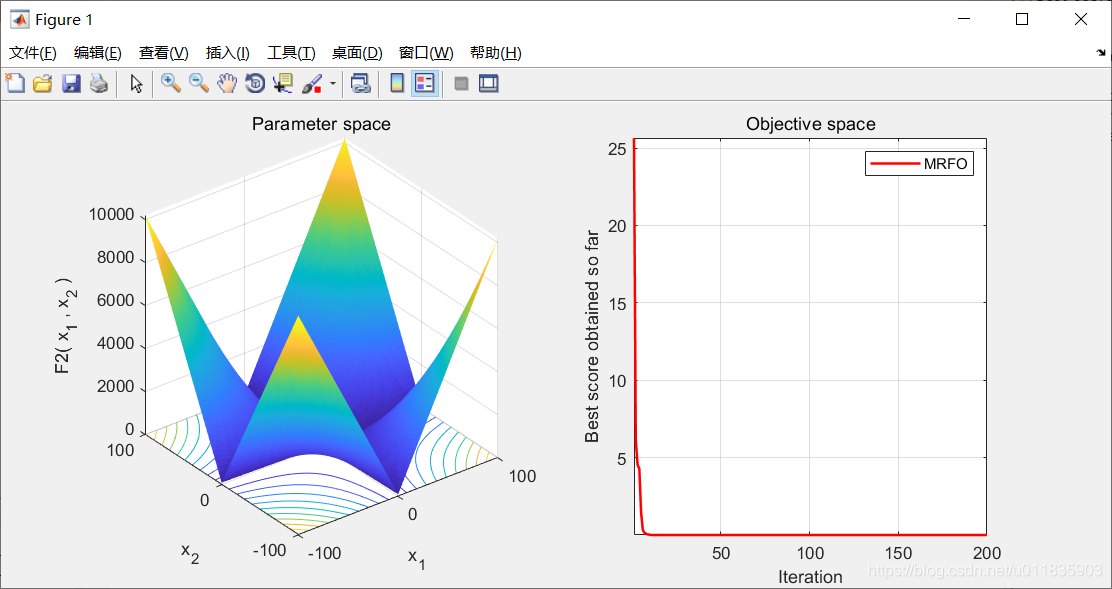Insert Colorbar using toolbar icon
1112x589 pixels.
tap(397, 84)
